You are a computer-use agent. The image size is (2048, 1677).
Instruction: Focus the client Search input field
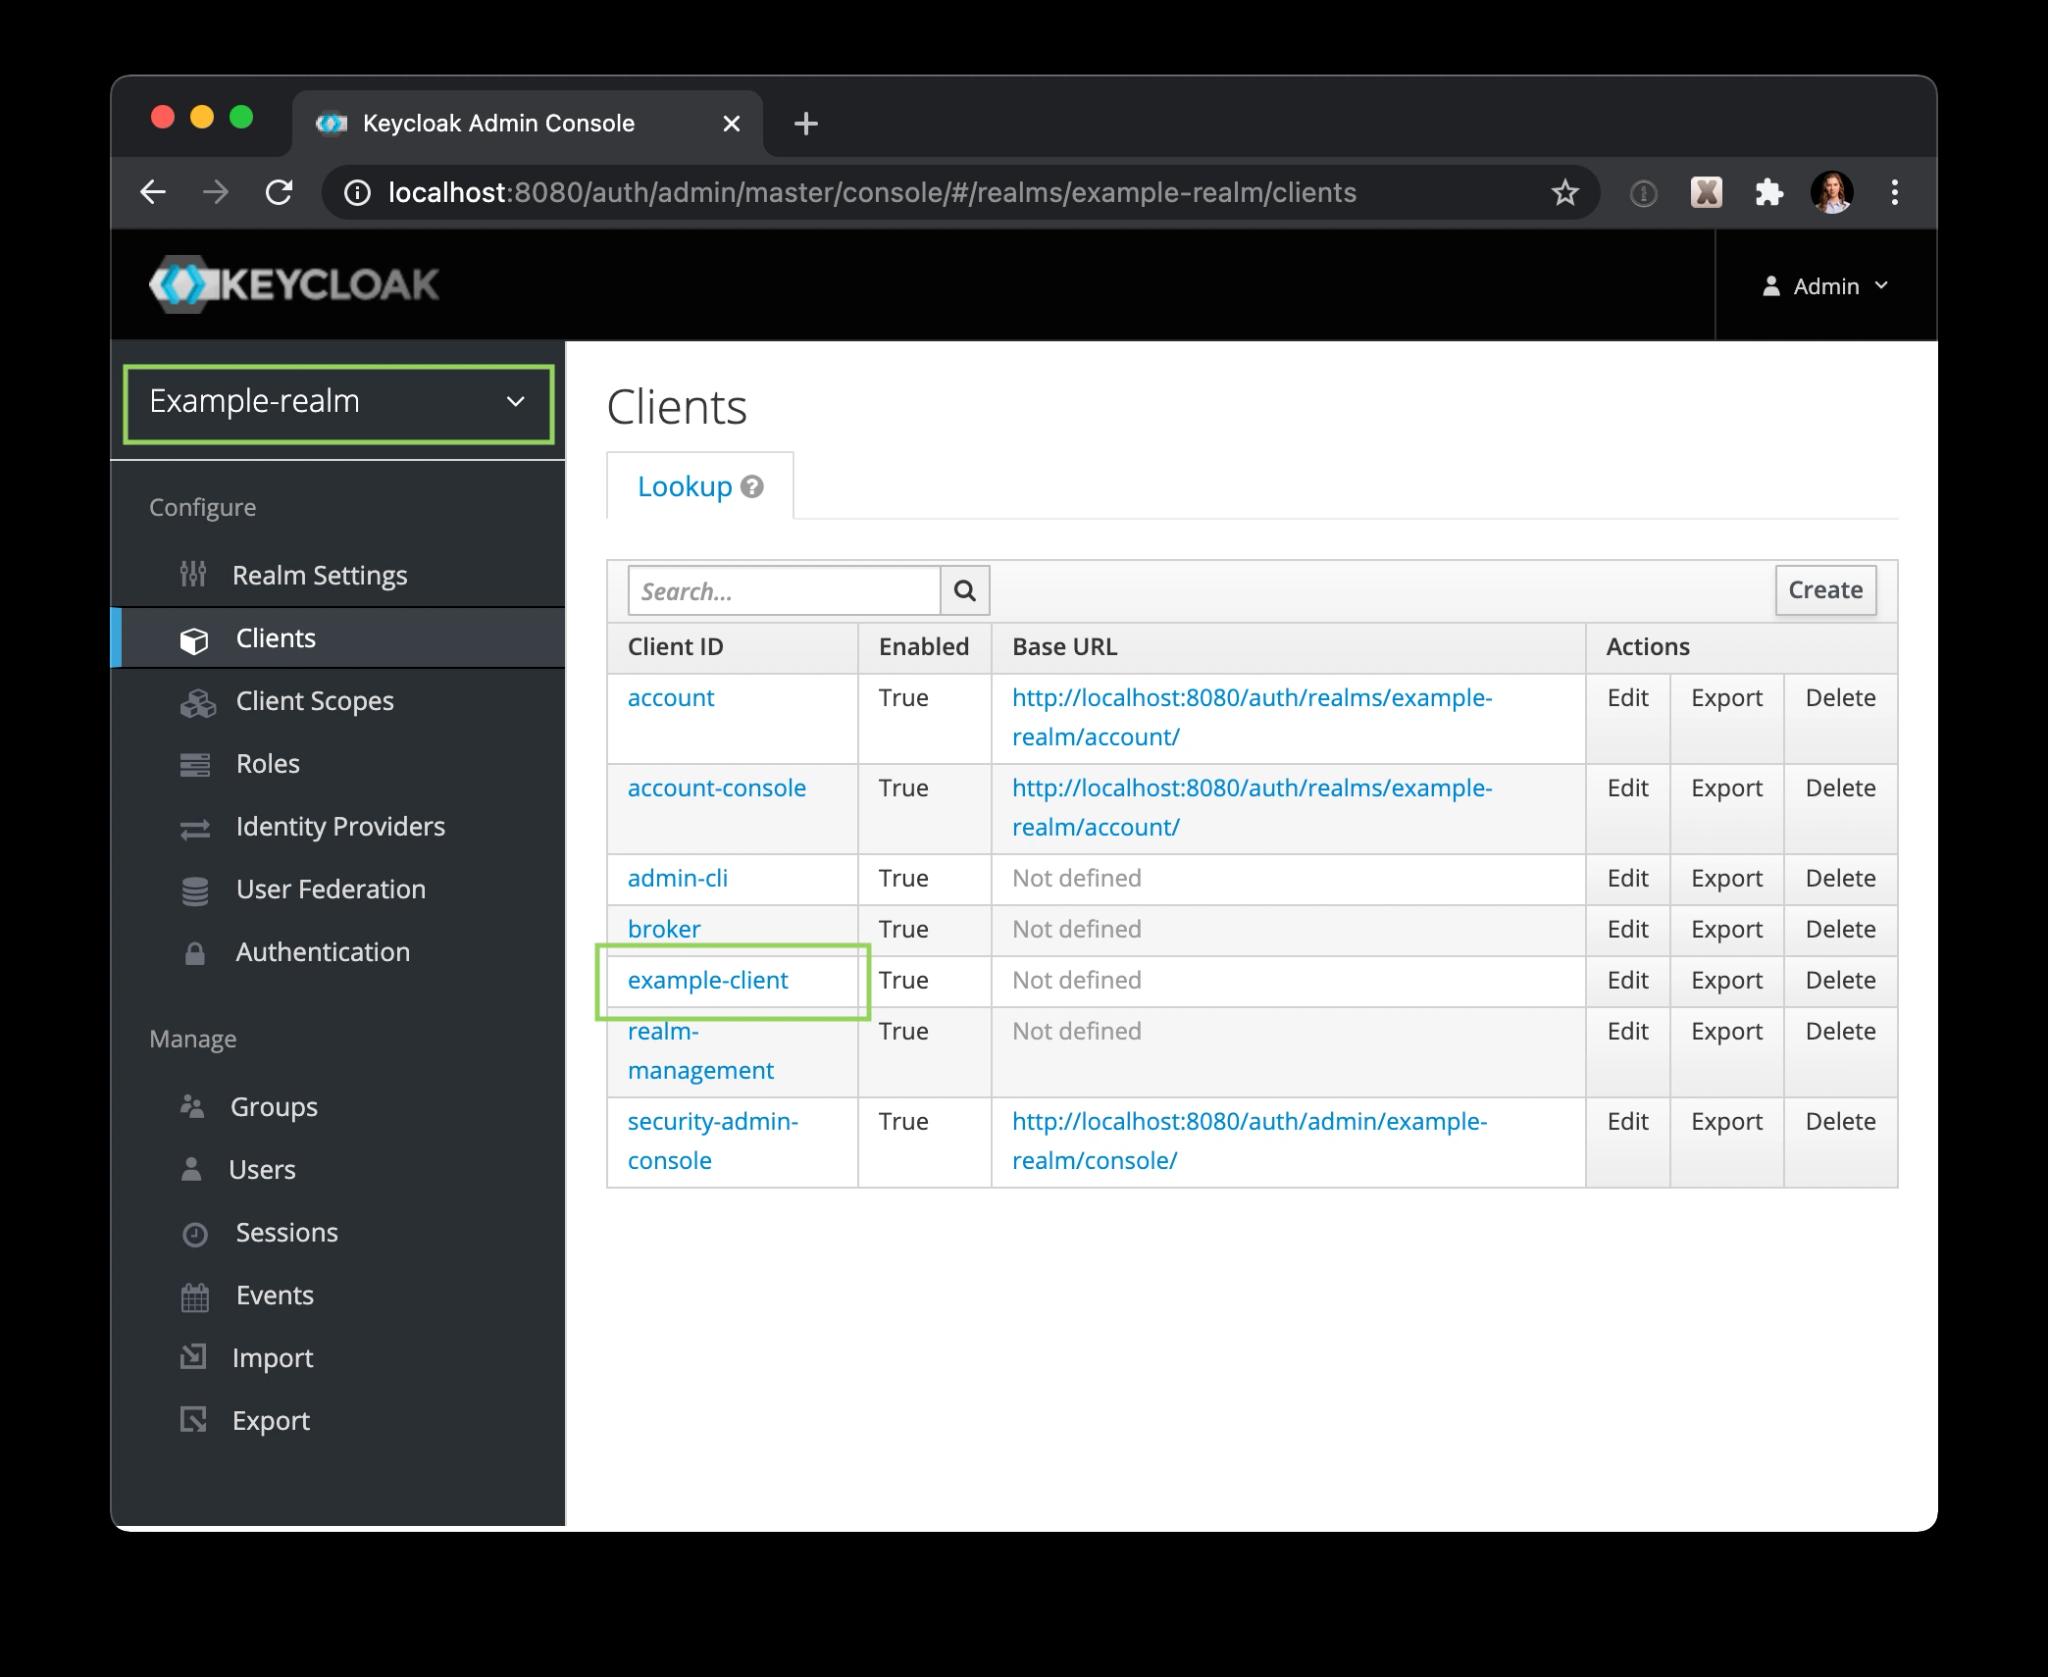pyautogui.click(x=783, y=590)
